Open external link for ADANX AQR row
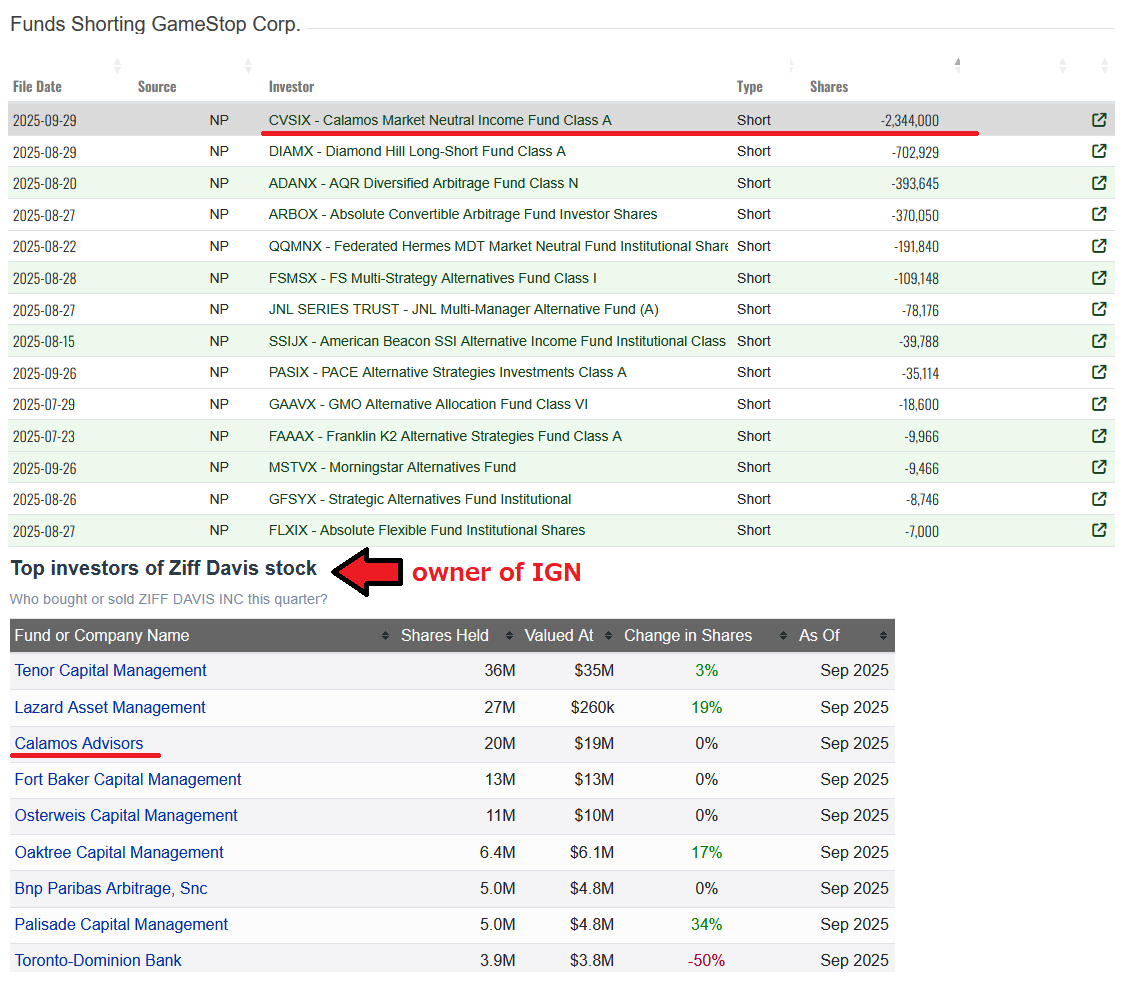The image size is (1140, 984). point(1099,183)
